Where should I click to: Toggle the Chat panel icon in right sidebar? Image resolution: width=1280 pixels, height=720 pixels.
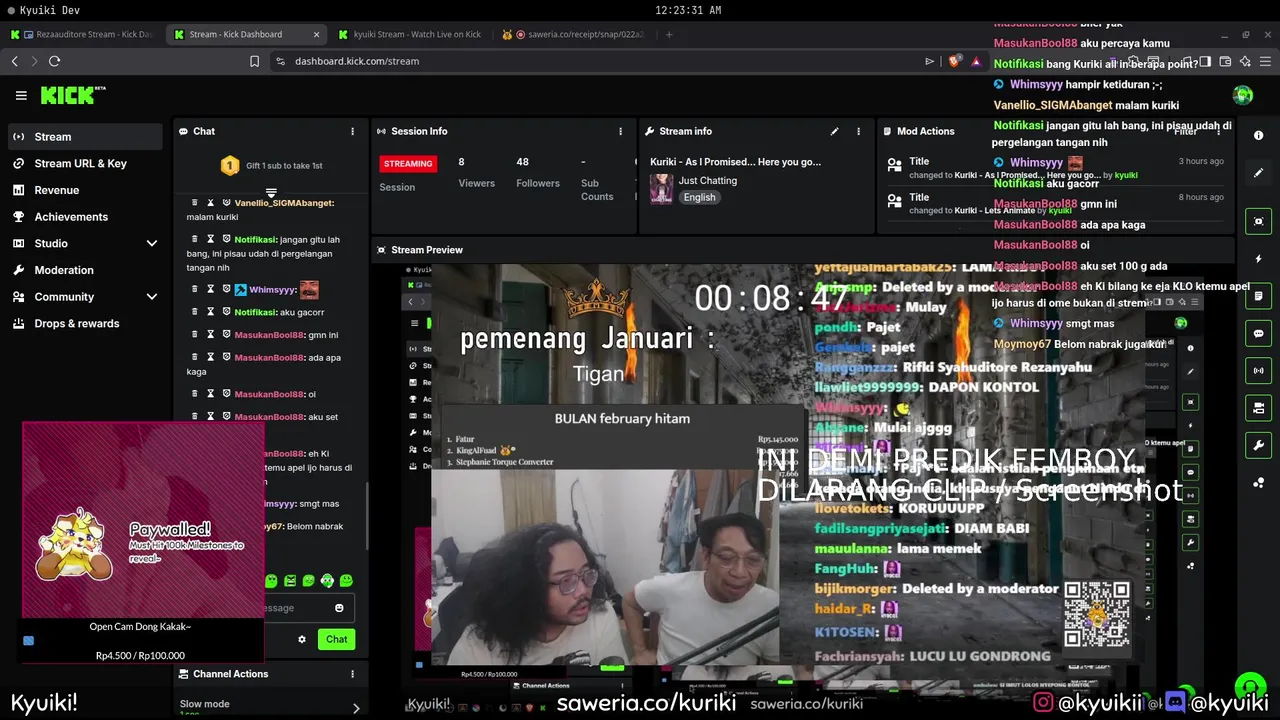(x=1258, y=333)
